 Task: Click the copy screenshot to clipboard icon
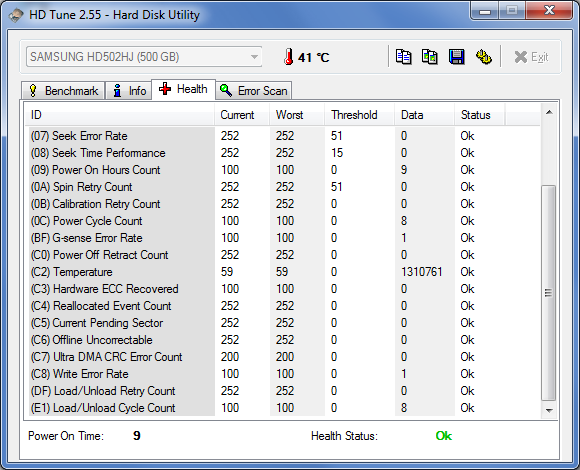430,57
